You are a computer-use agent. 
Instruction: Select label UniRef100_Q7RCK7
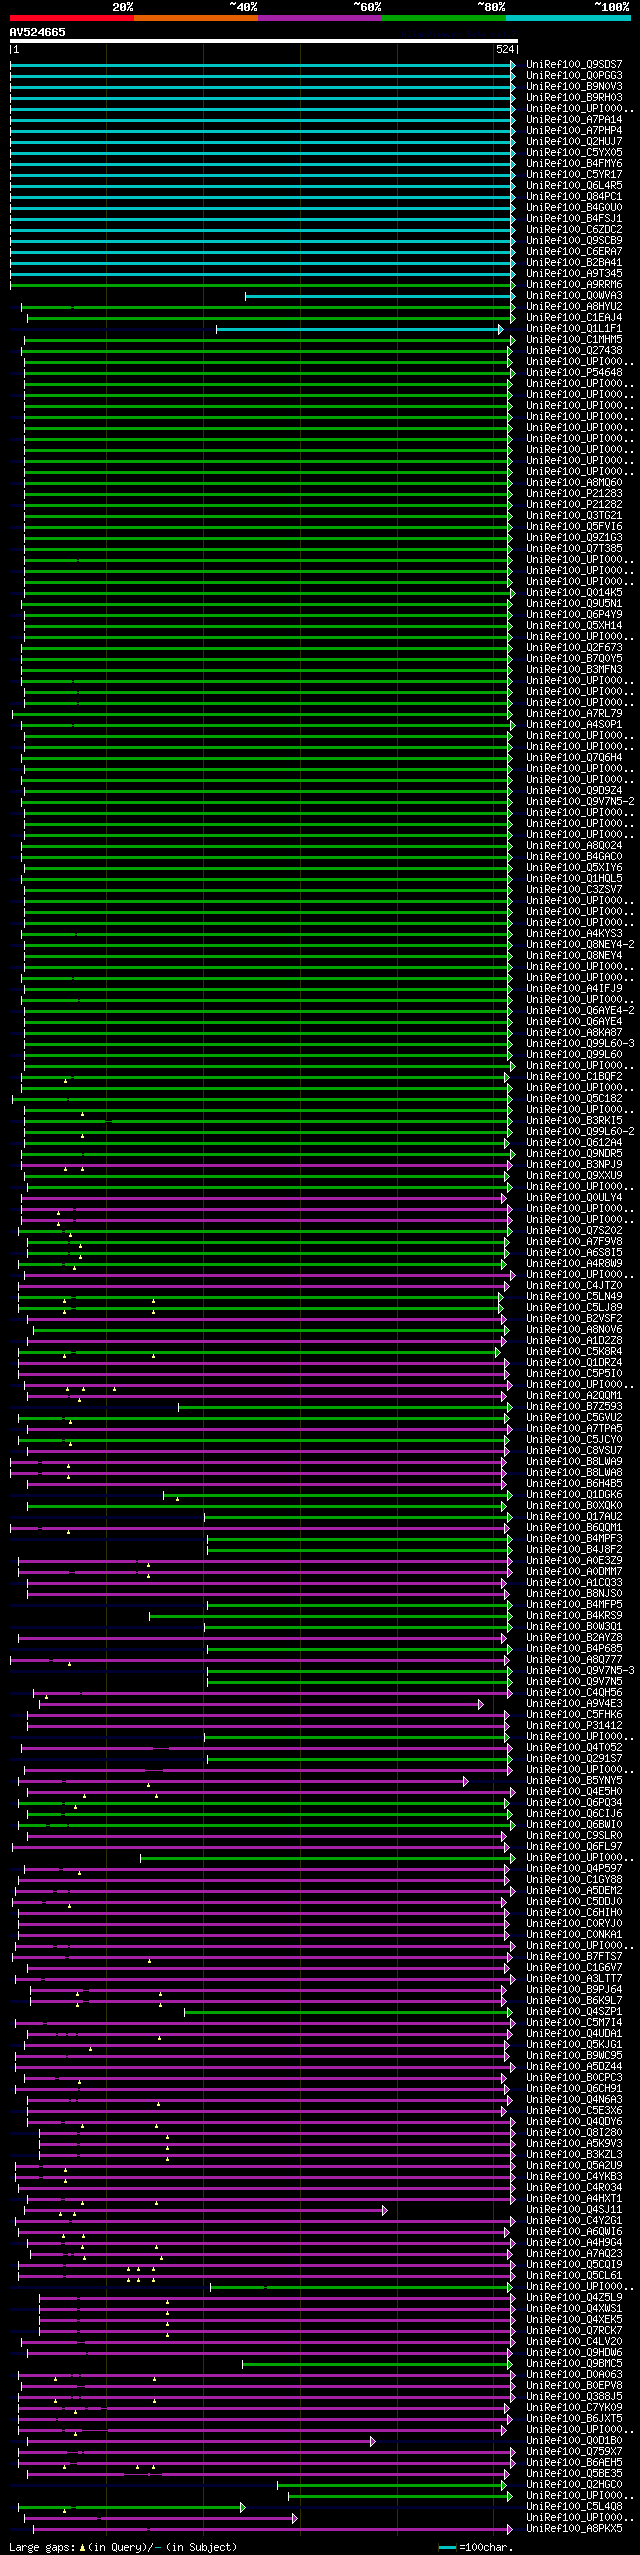point(574,2331)
